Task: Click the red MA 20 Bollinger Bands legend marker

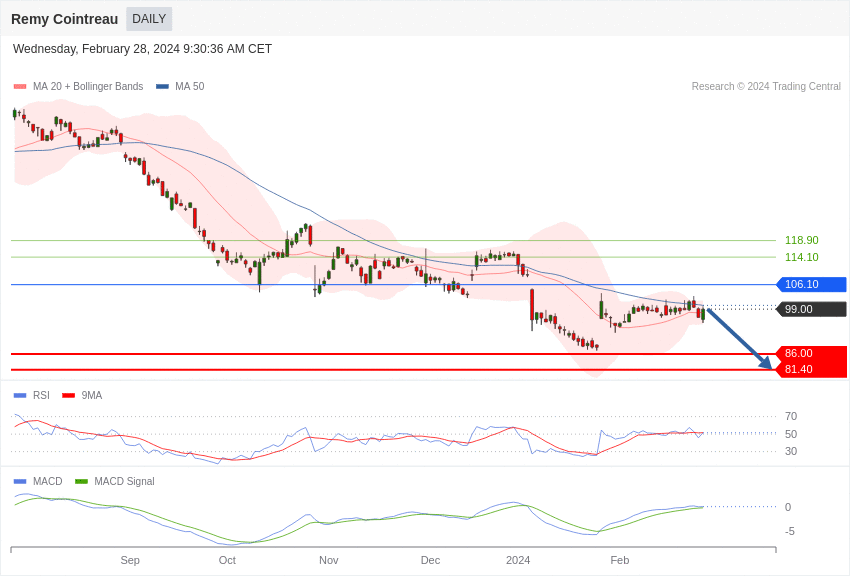Action: [x=20, y=87]
